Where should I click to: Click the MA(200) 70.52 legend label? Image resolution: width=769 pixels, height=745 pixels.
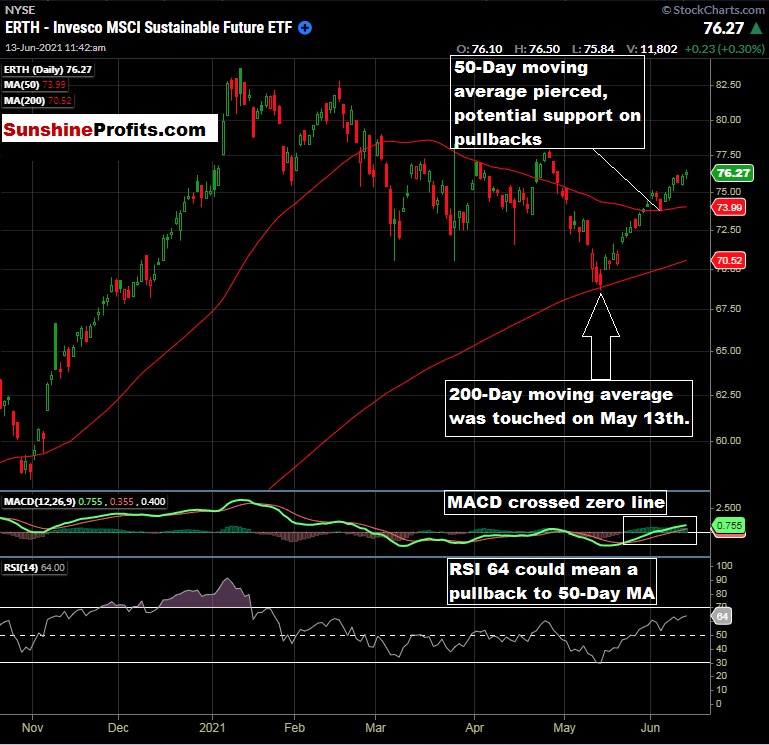(37, 101)
